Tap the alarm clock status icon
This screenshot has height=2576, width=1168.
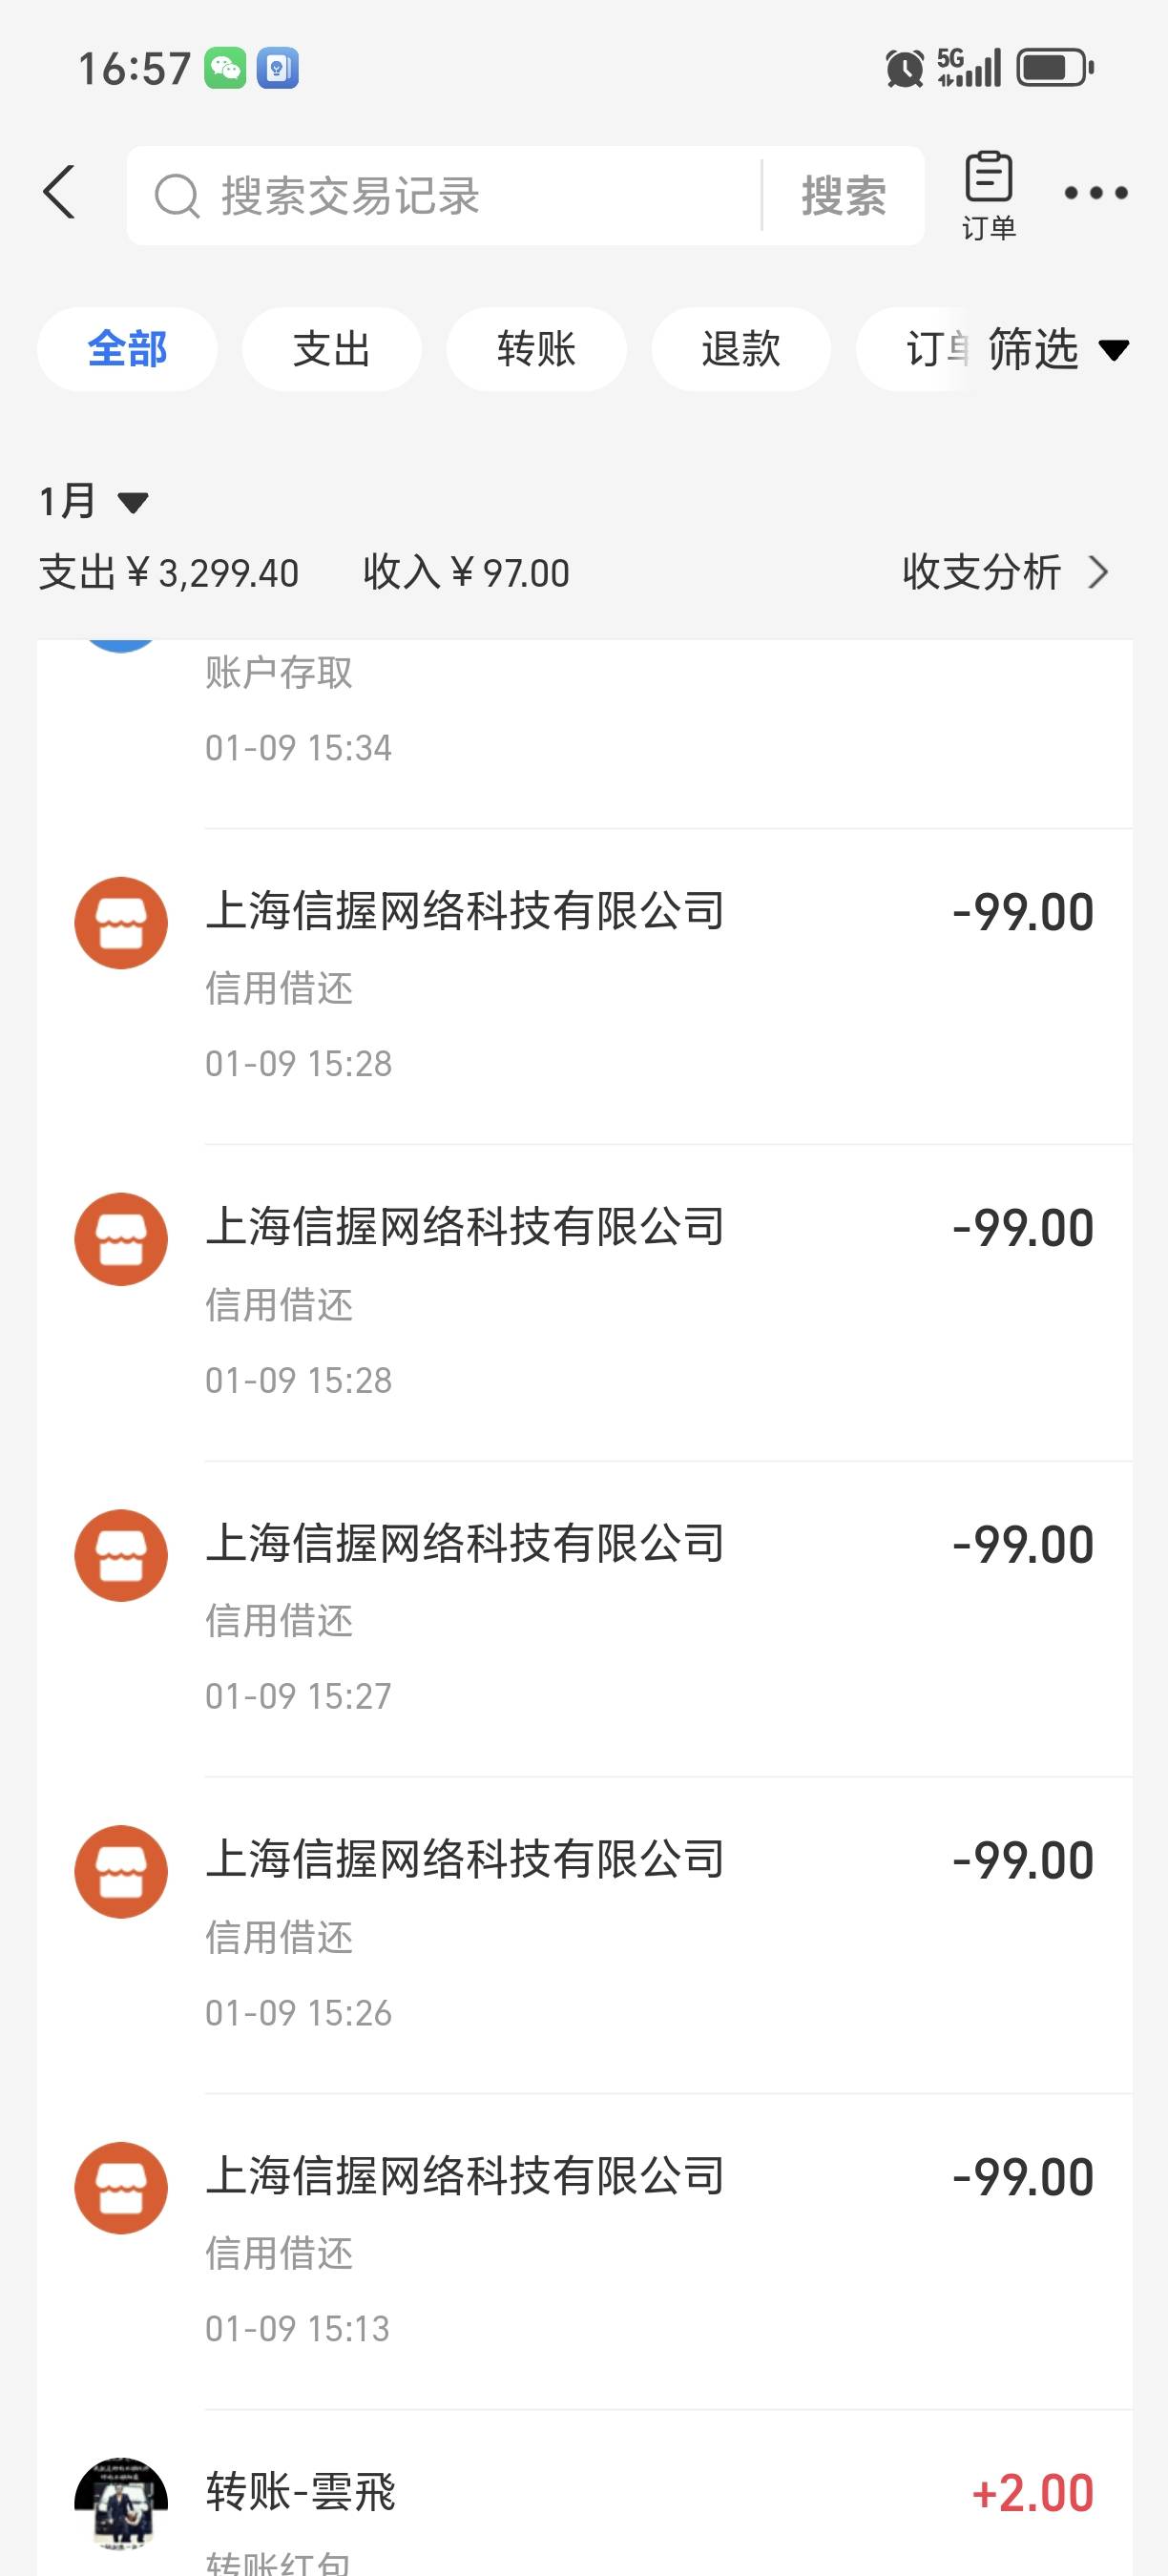tap(904, 68)
